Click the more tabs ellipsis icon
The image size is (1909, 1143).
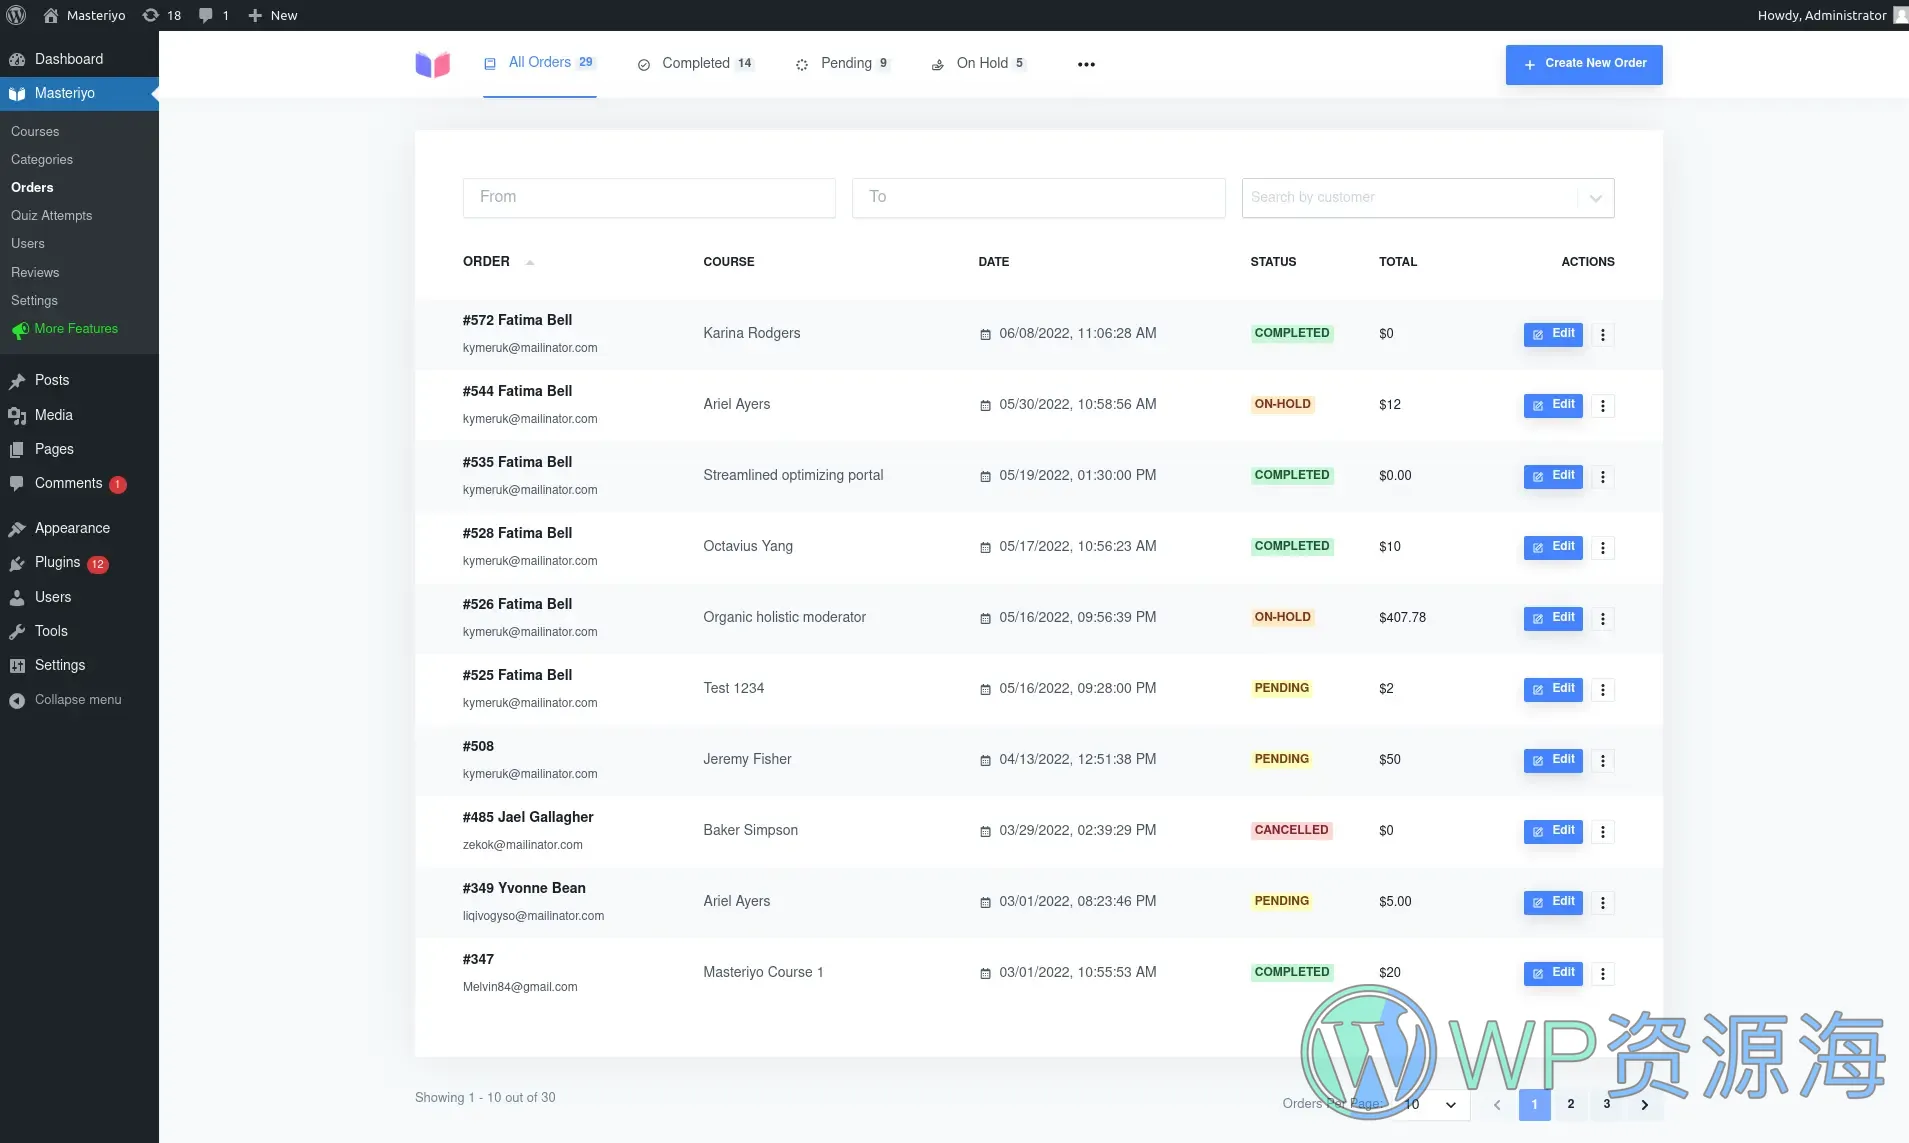coord(1086,64)
